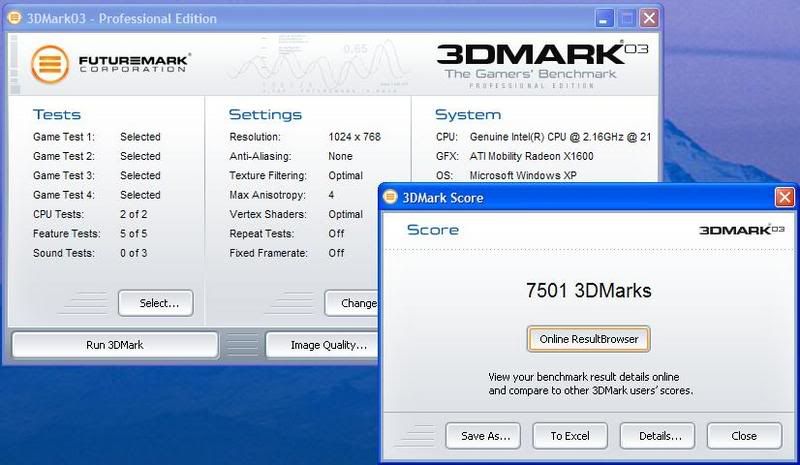
Task: Close the 3DMark Score dialog with X
Action: click(x=784, y=197)
